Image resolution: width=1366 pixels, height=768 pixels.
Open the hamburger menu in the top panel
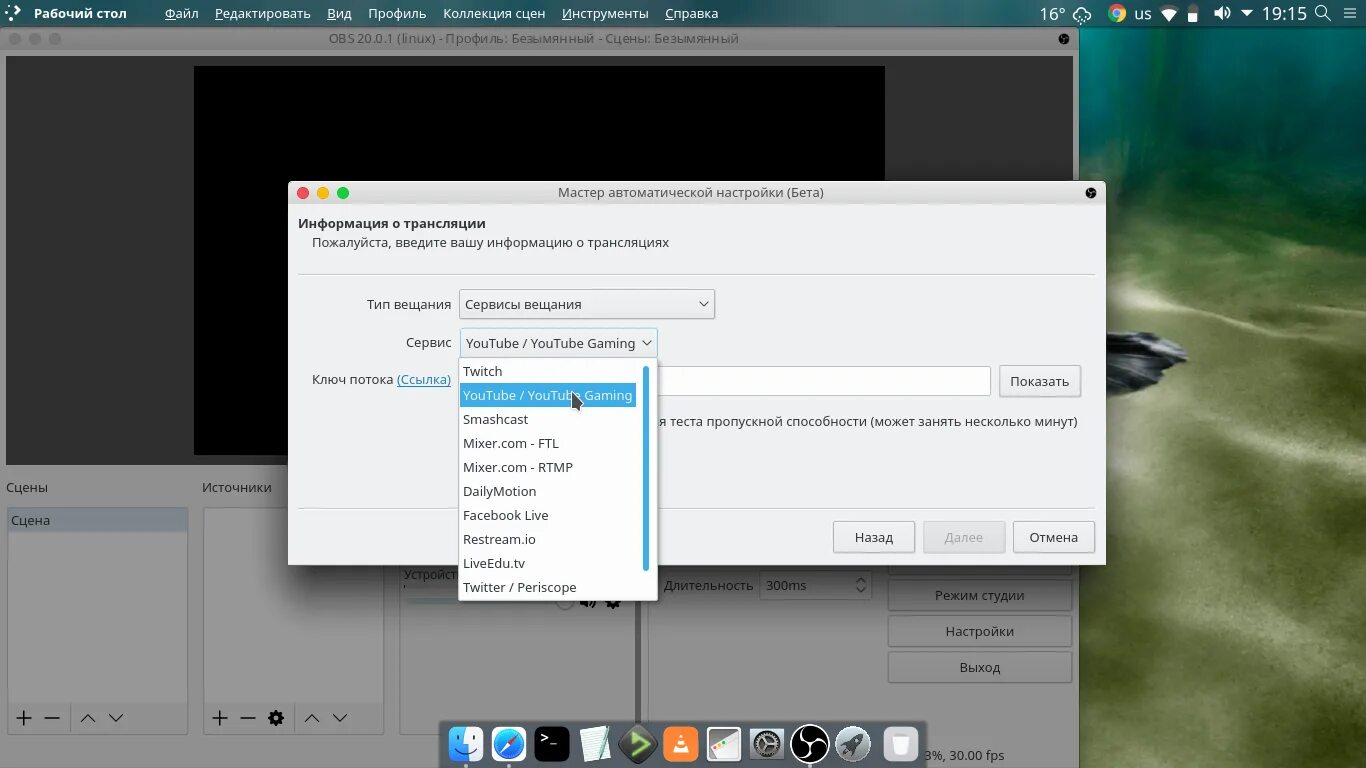click(x=1350, y=14)
